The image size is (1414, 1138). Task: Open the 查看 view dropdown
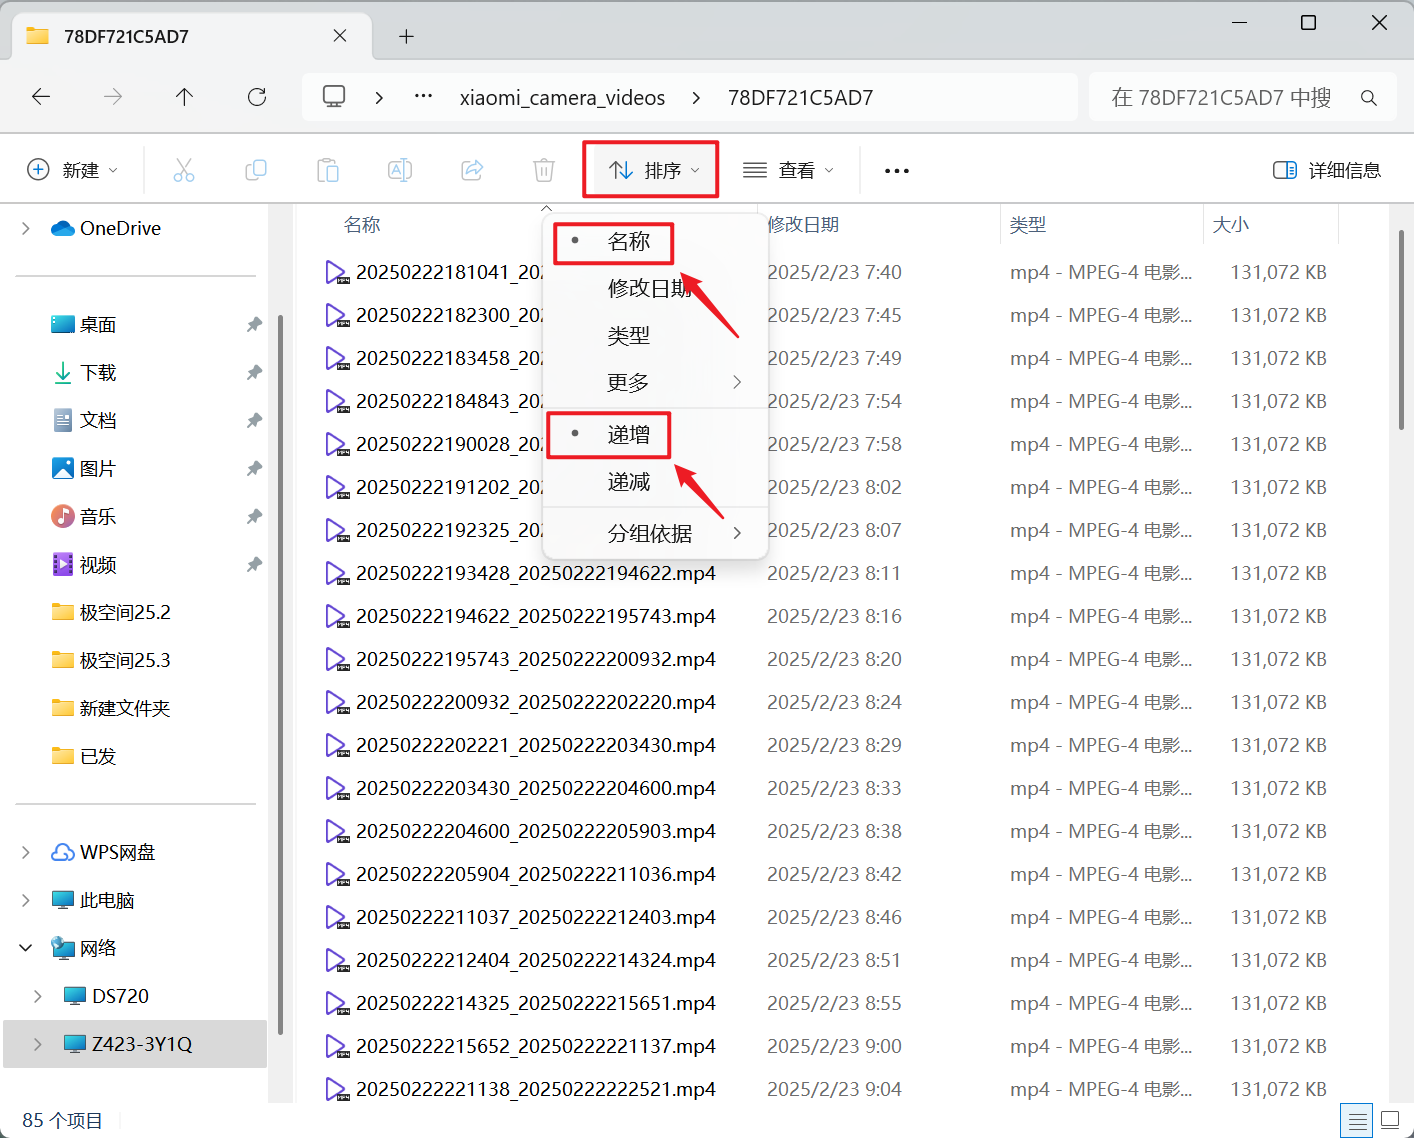coord(788,170)
